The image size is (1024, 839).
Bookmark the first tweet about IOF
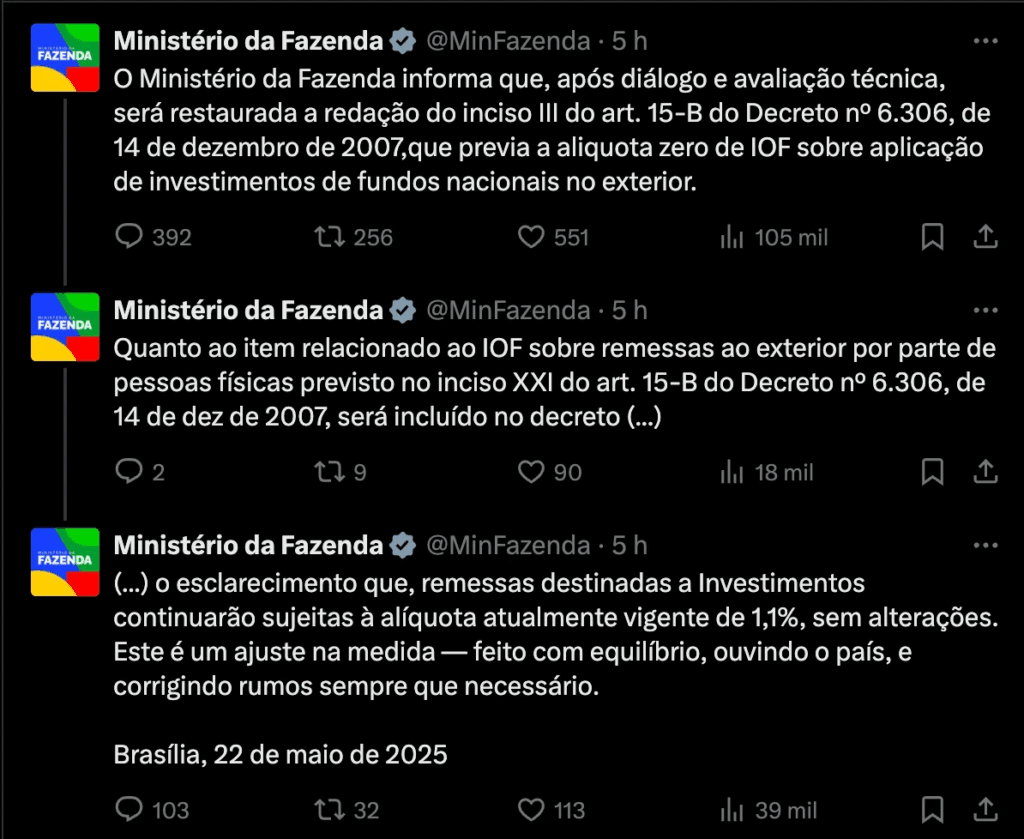[932, 237]
